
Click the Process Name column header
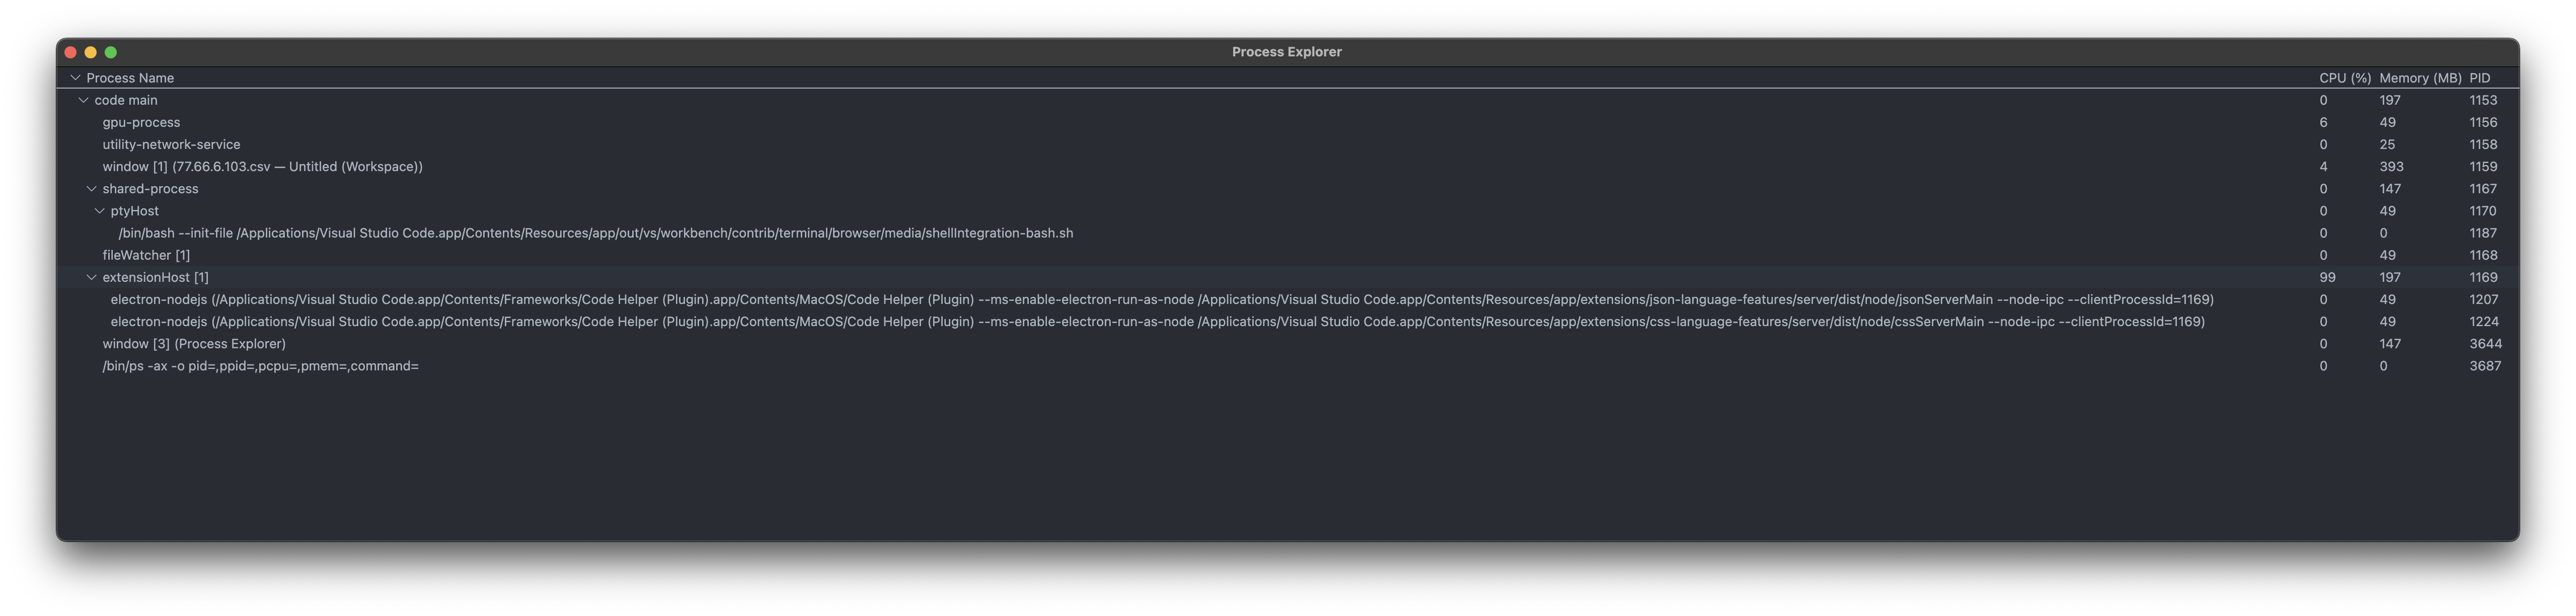[130, 77]
